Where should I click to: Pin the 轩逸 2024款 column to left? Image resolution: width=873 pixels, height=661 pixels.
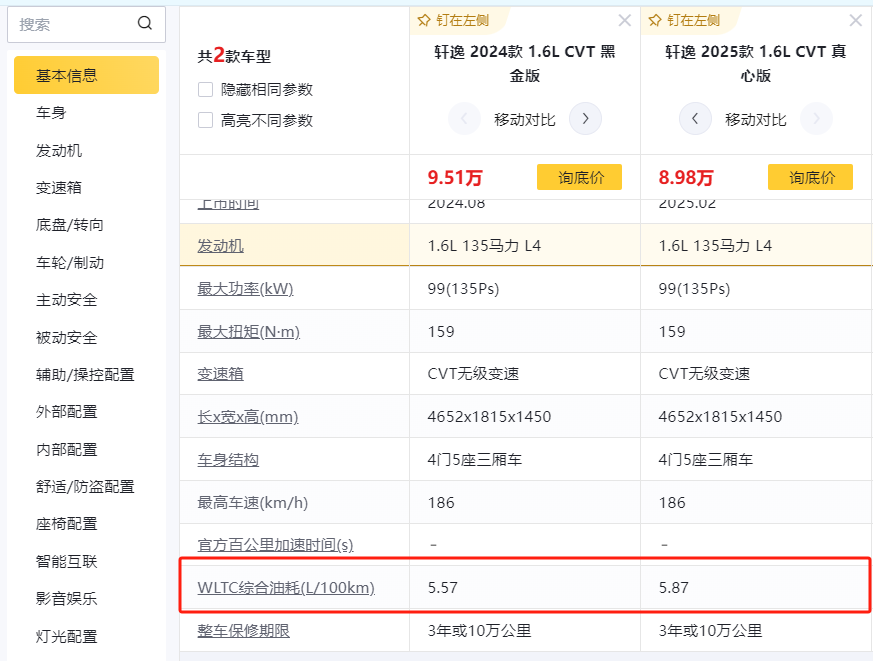[453, 21]
